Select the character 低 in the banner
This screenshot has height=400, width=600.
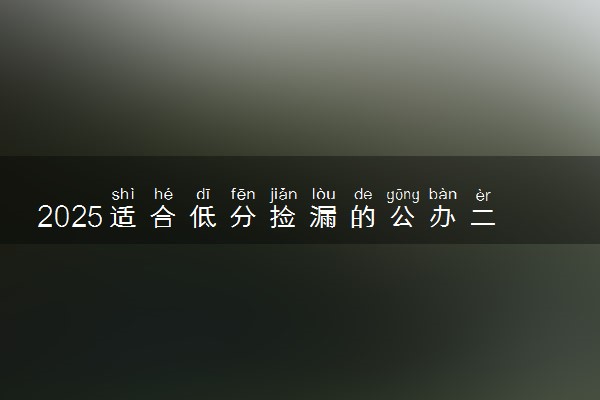[203, 217]
